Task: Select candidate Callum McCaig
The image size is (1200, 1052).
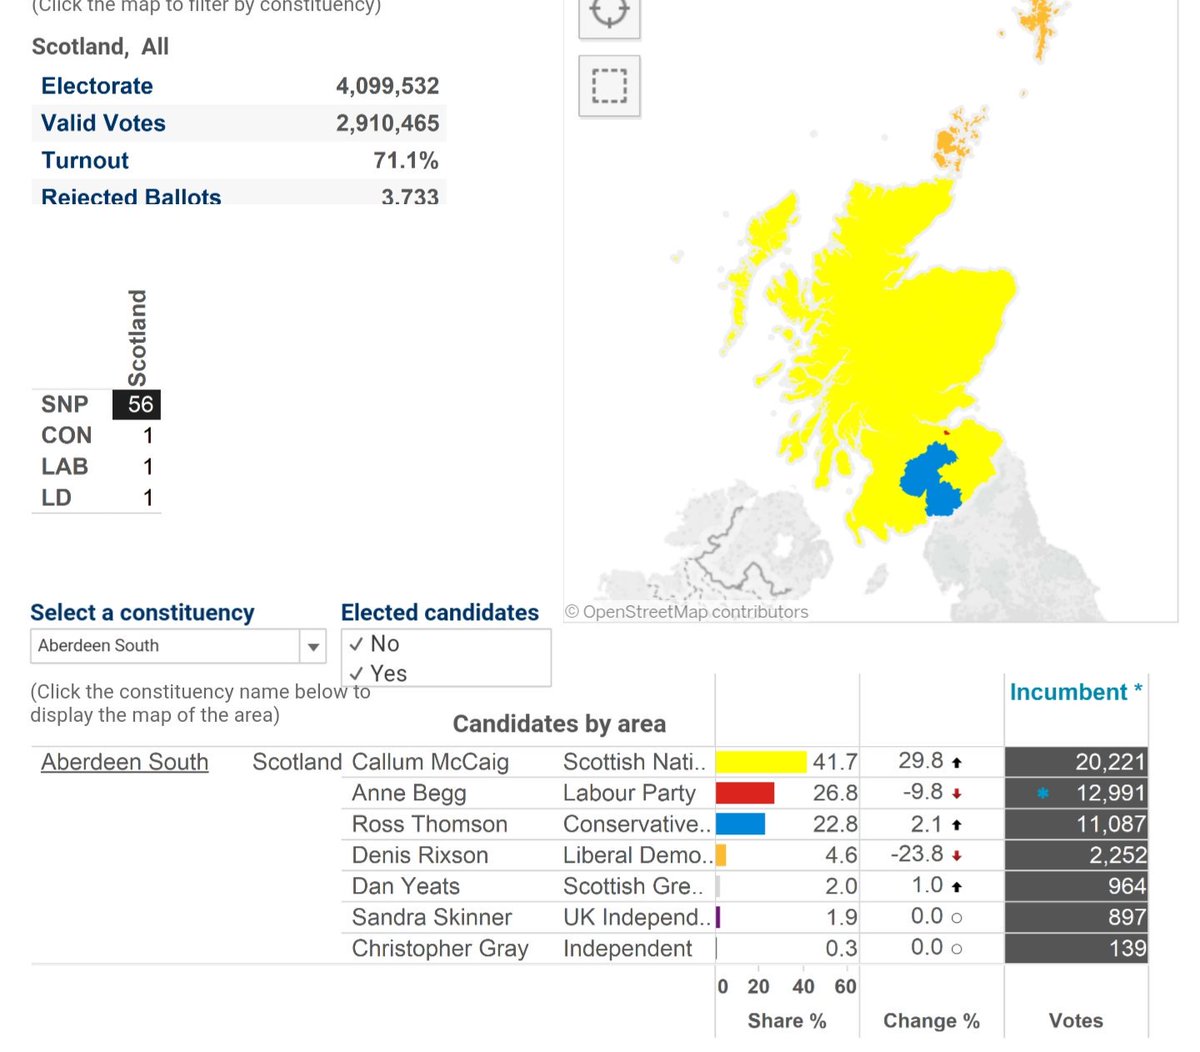Action: click(x=430, y=762)
